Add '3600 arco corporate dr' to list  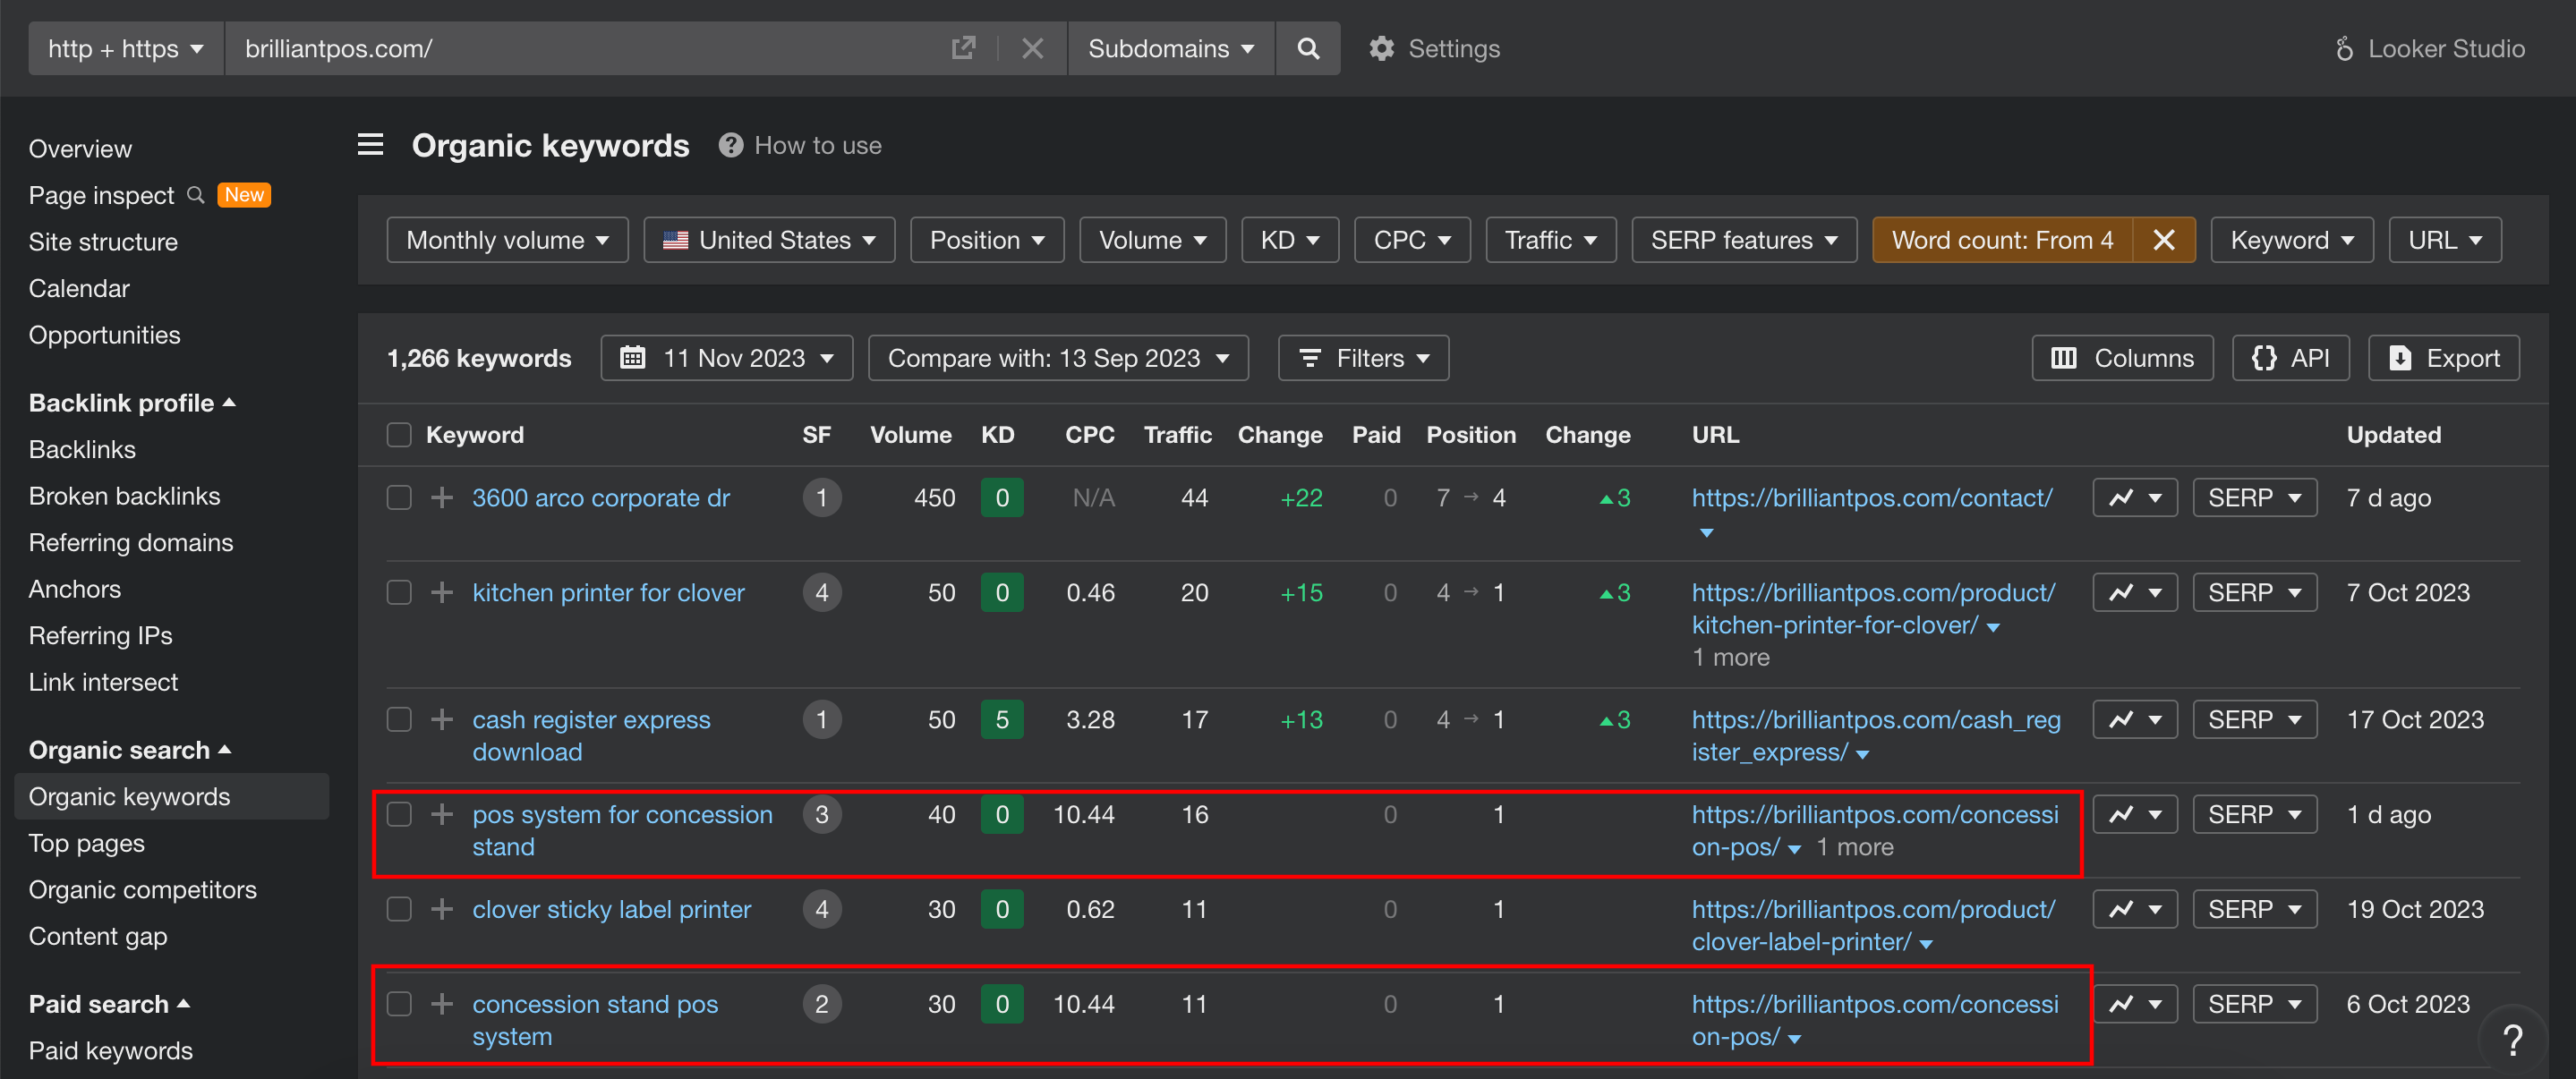click(442, 497)
